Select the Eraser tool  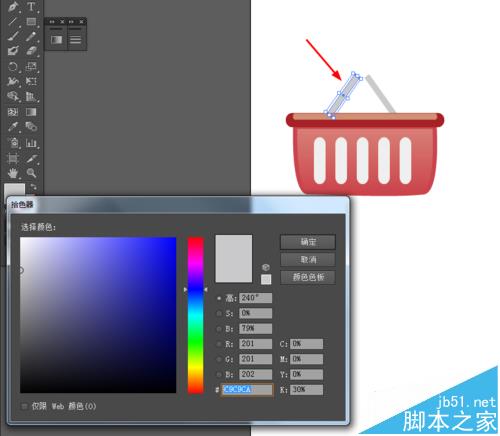pyautogui.click(x=31, y=51)
